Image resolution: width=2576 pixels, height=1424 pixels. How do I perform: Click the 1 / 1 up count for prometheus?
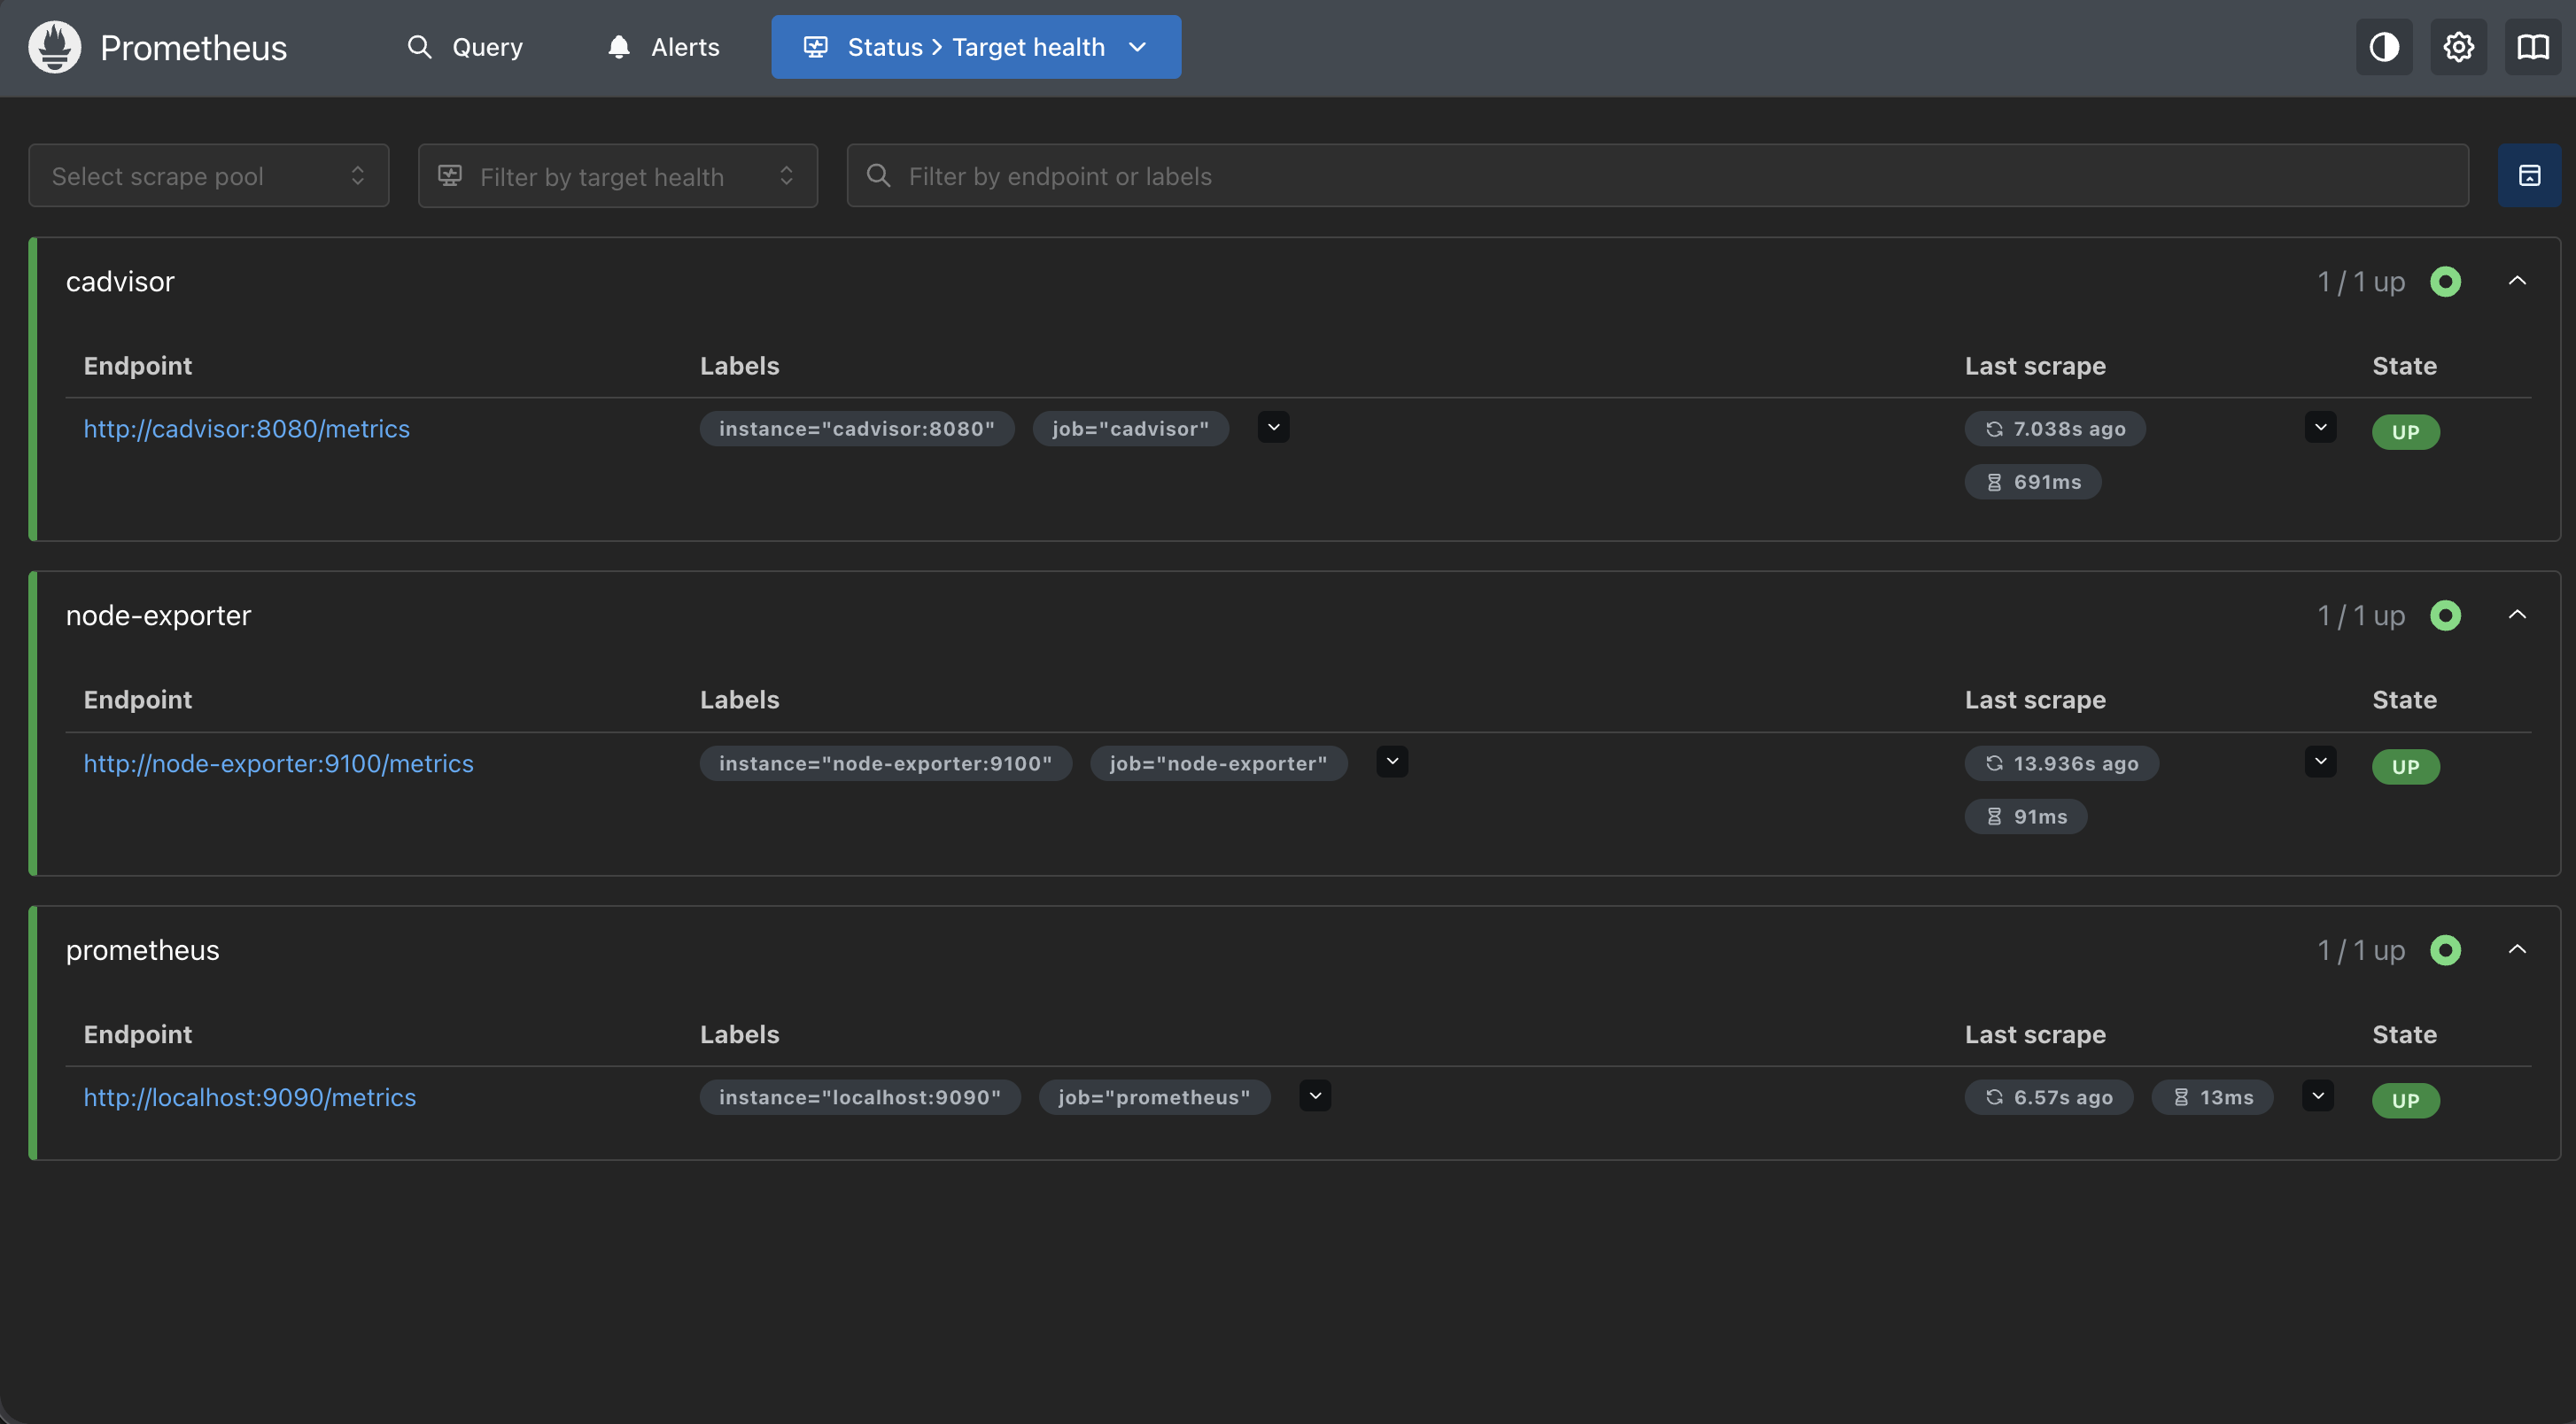click(x=2361, y=950)
